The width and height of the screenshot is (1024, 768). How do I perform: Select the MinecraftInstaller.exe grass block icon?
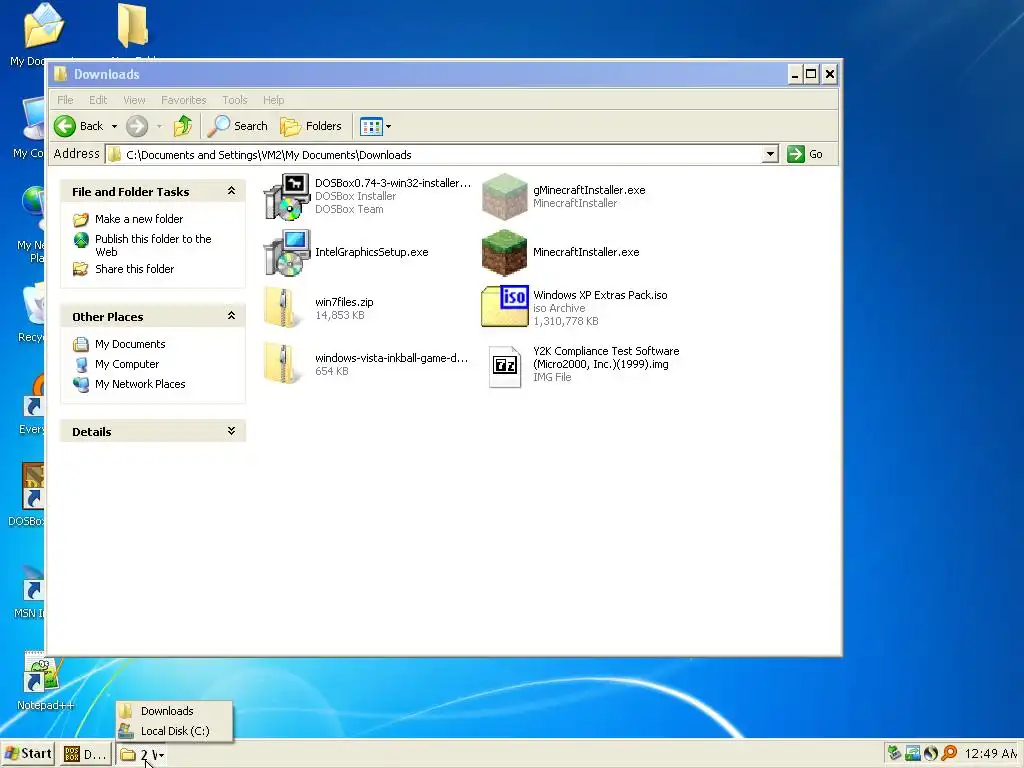504,253
